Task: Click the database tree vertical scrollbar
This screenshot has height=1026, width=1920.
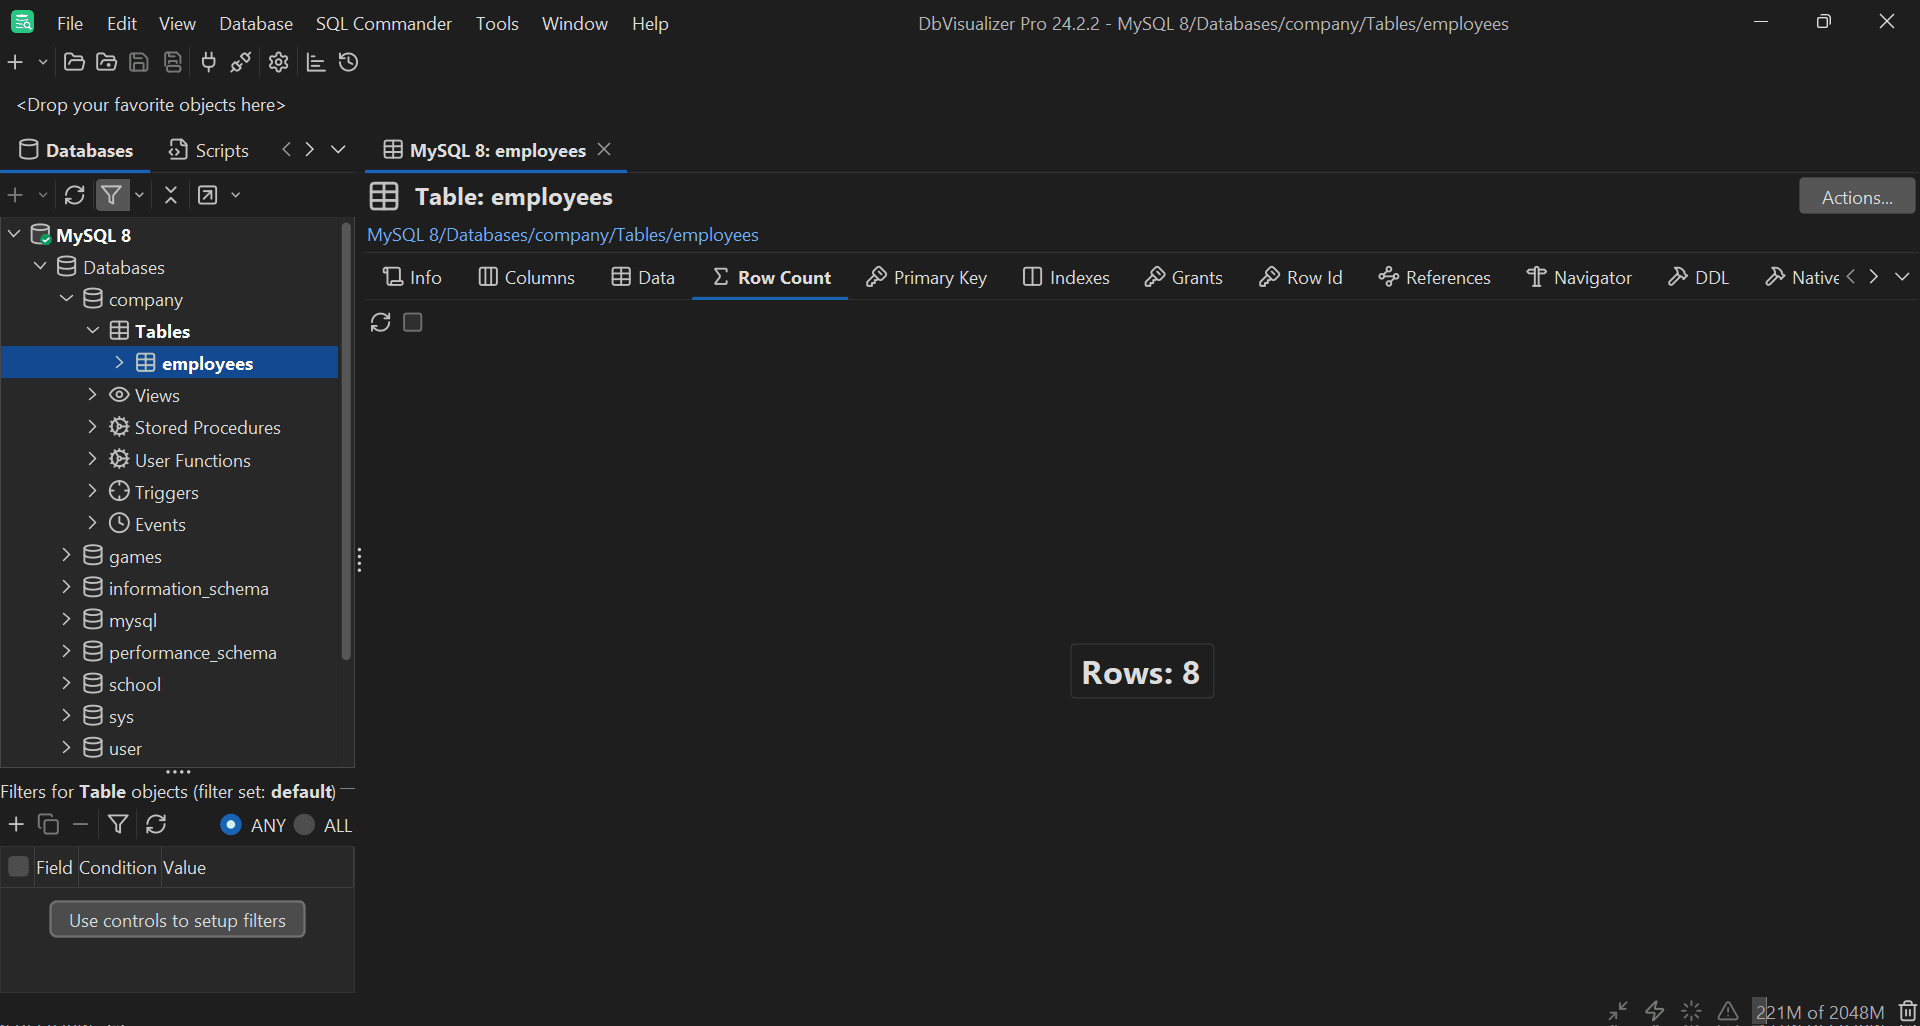Action: [x=346, y=440]
